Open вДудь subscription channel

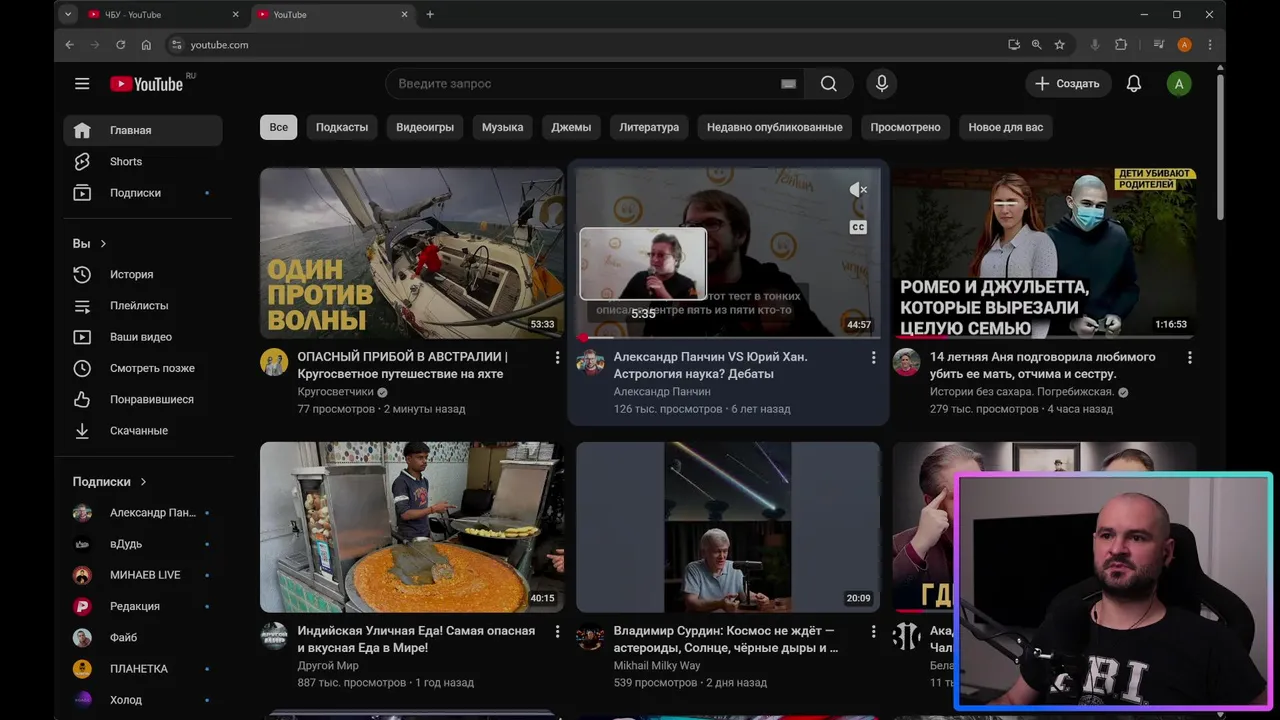[x=143, y=544]
